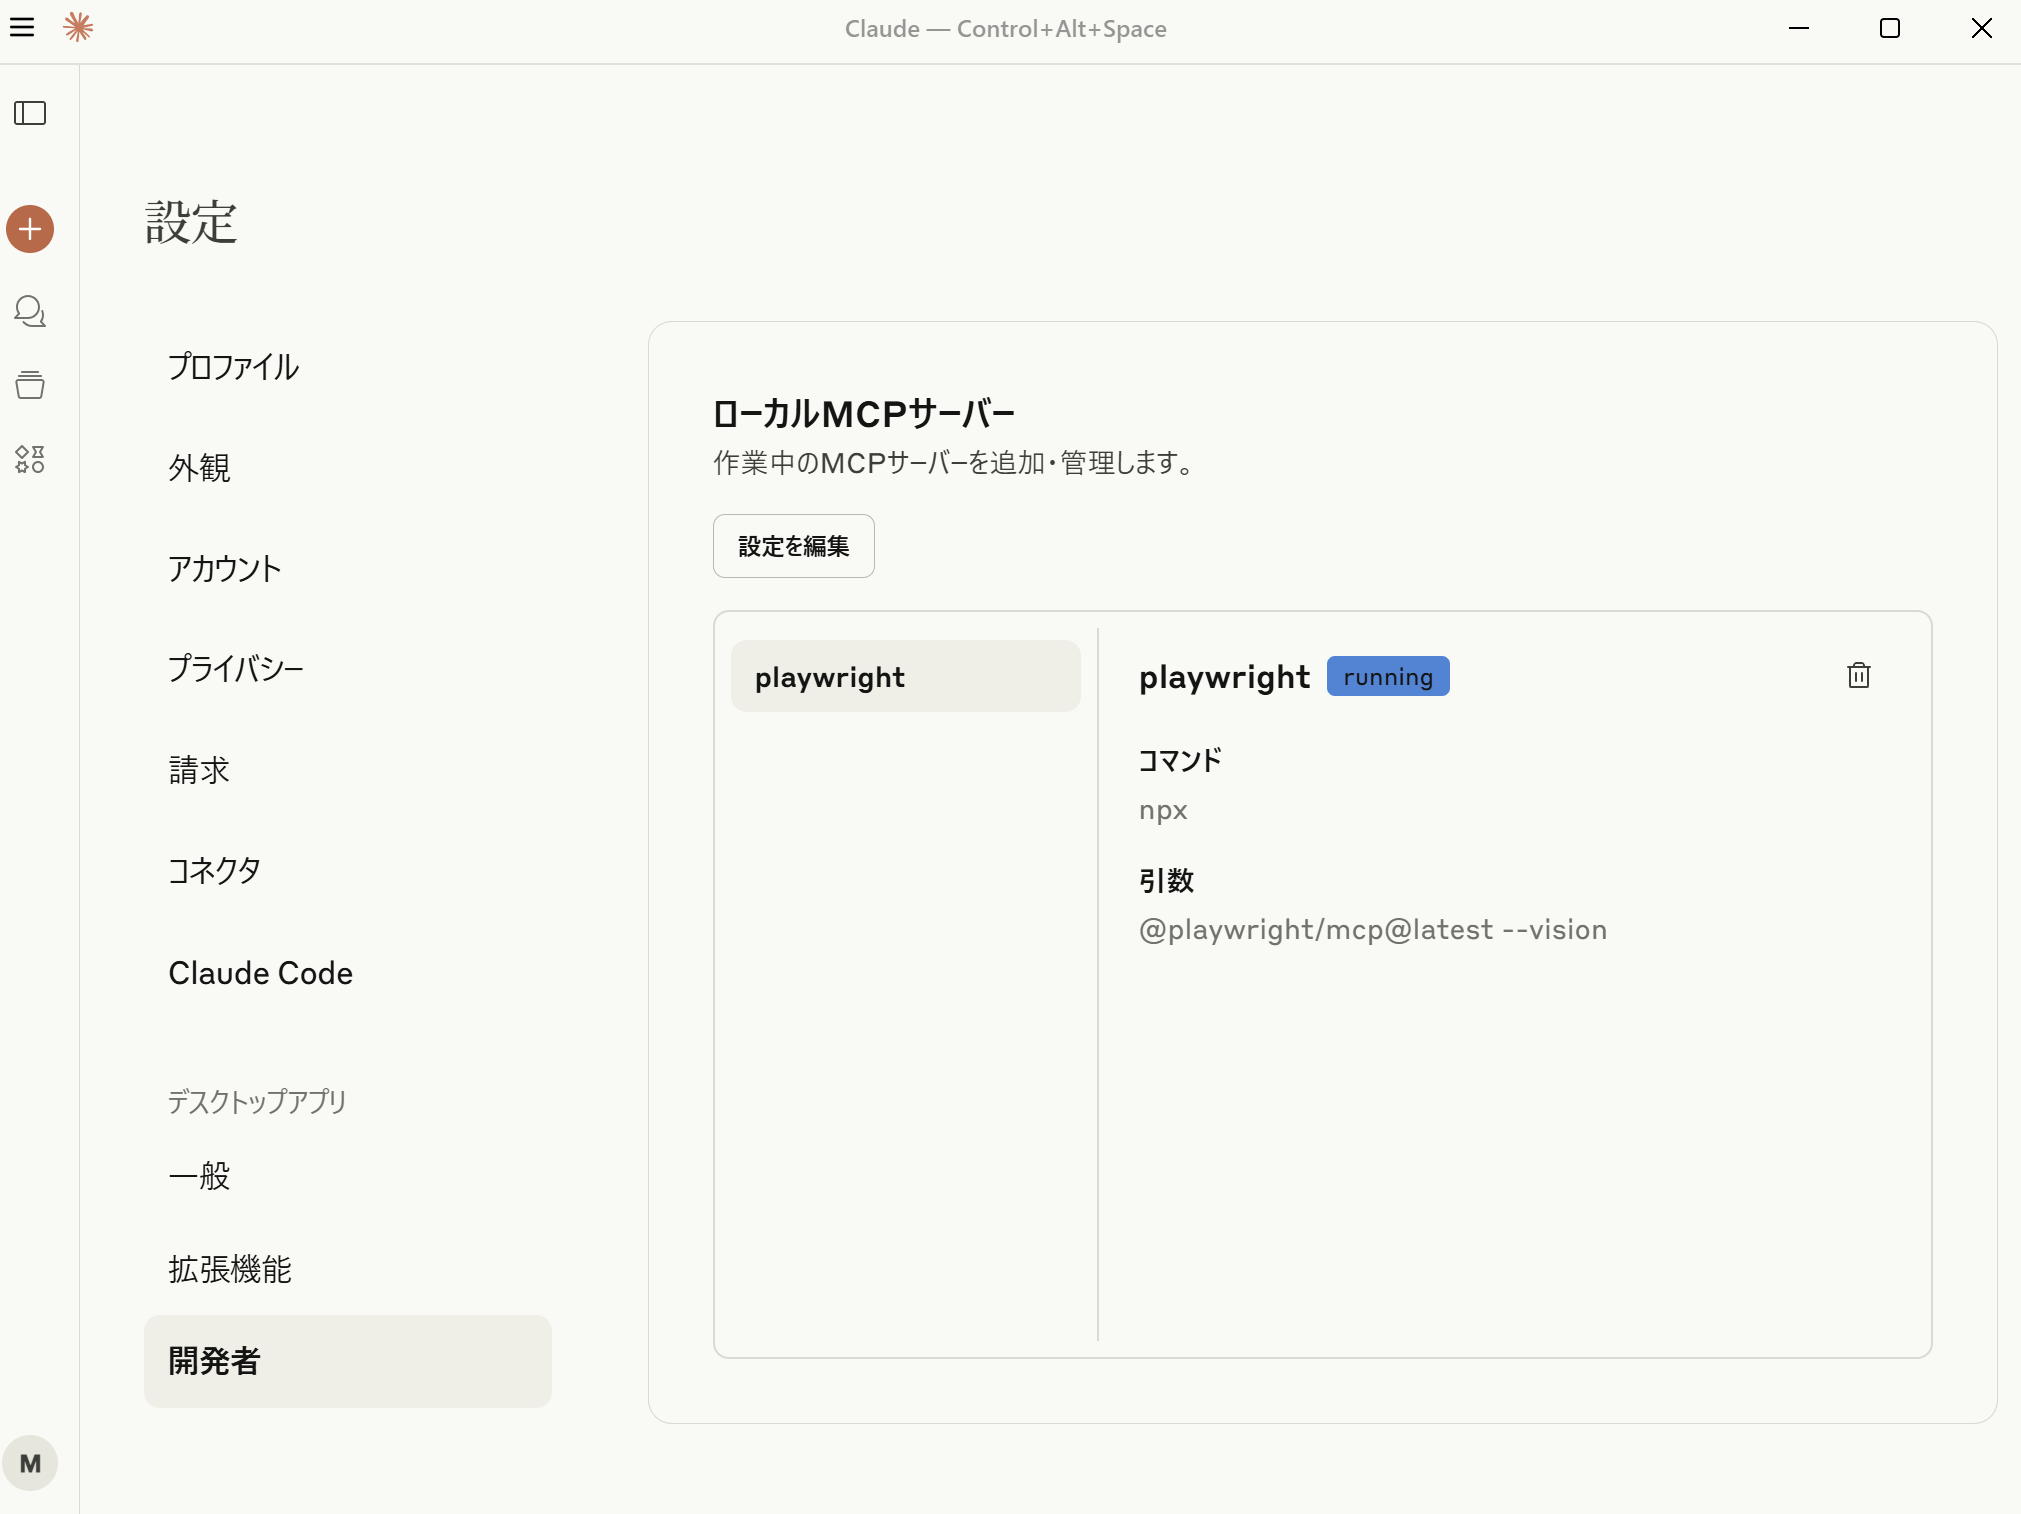Open the 外観 settings section
The image size is (2021, 1514).
[347, 468]
